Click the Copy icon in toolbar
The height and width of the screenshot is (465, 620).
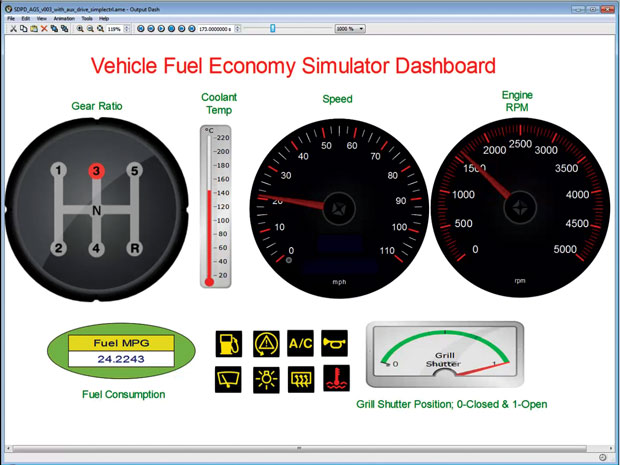click(x=24, y=29)
